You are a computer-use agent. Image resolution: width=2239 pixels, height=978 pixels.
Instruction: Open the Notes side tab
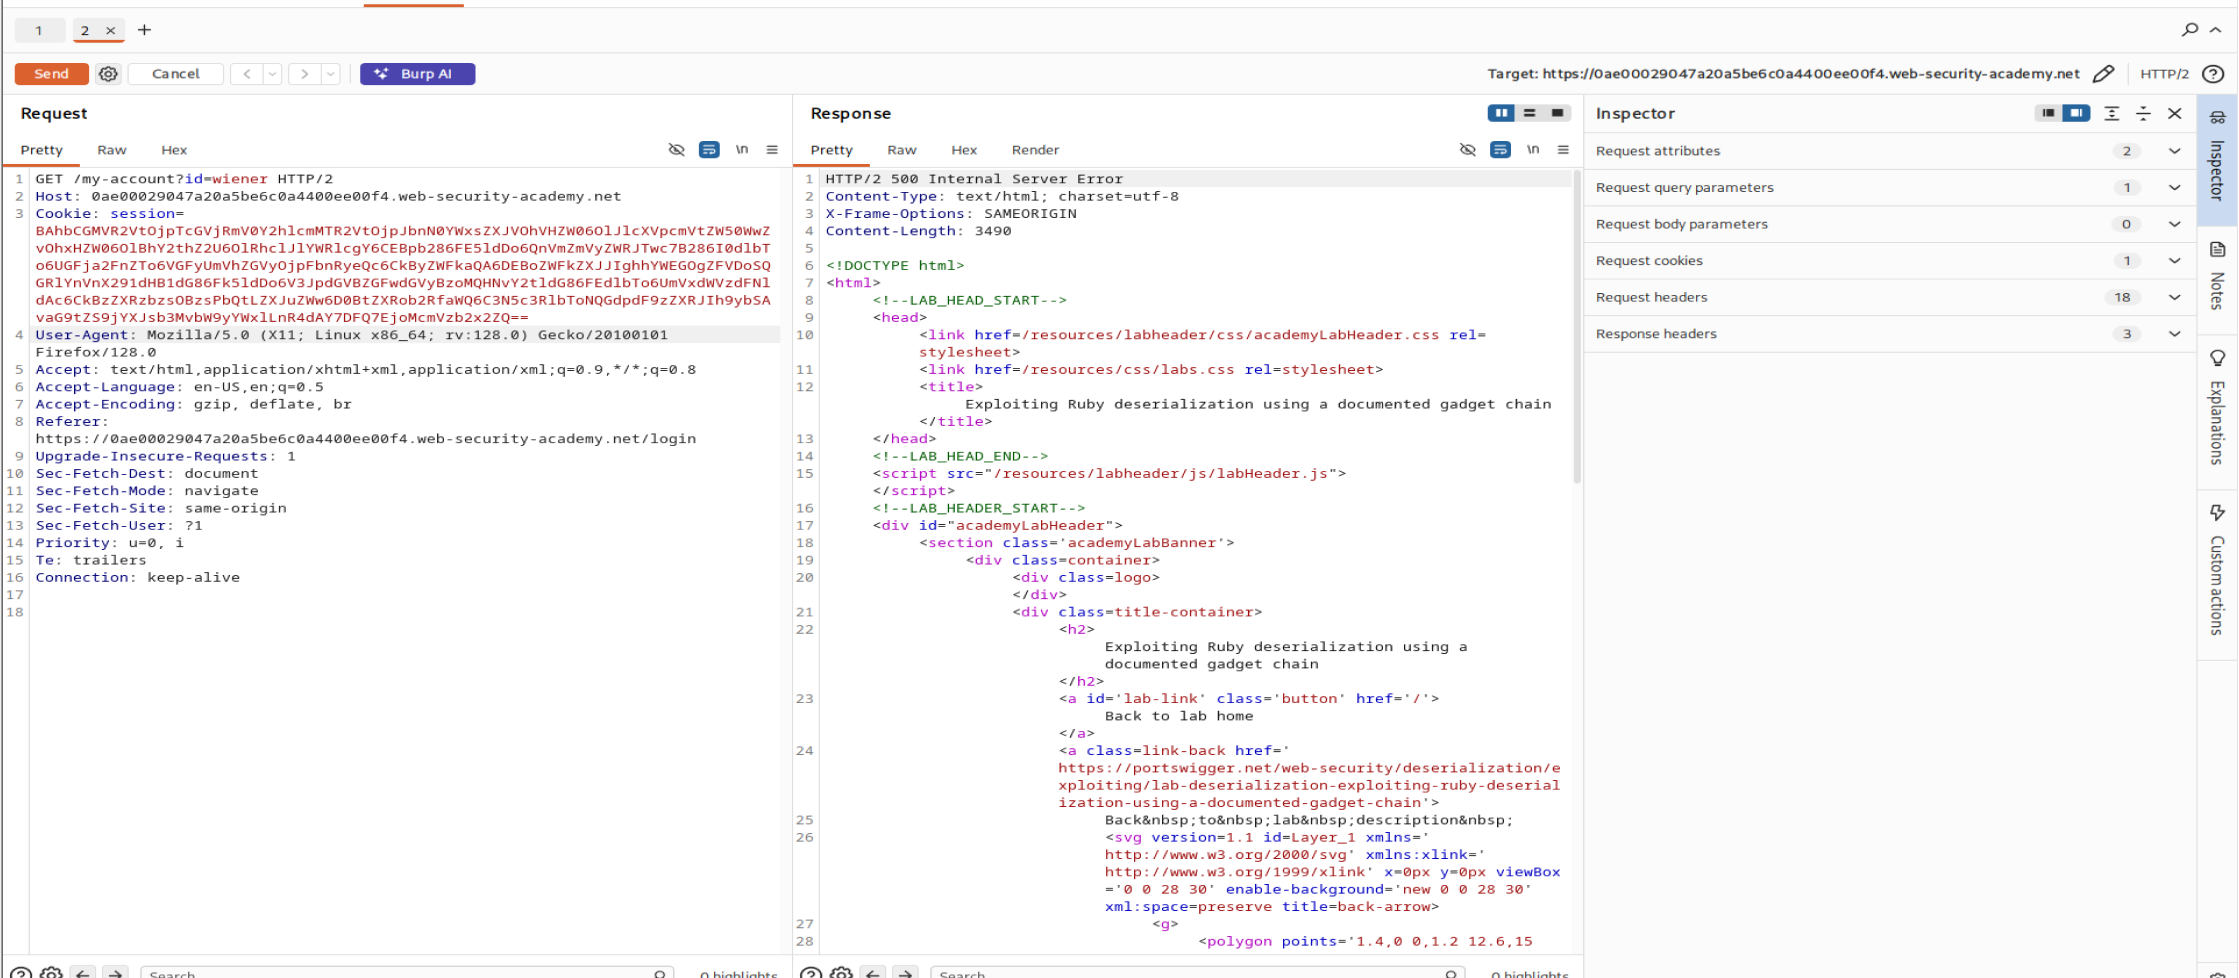(2217, 277)
